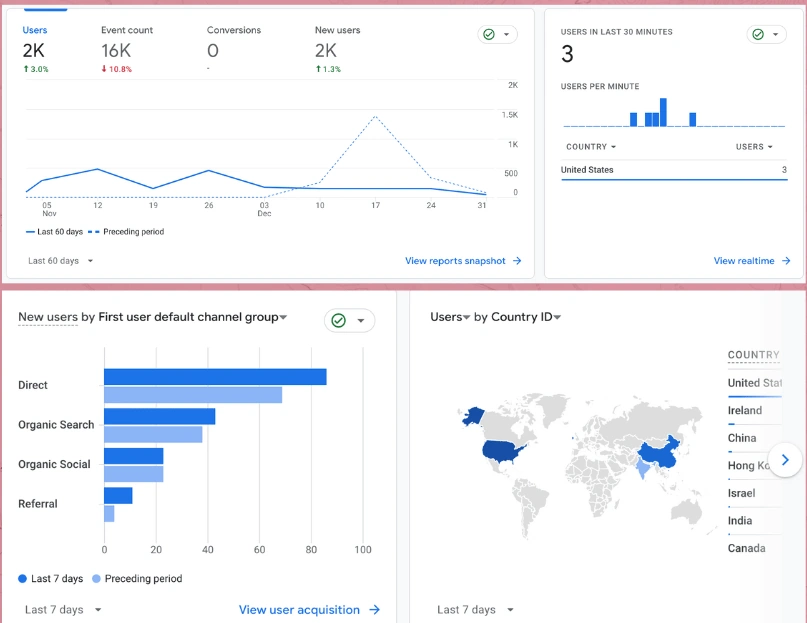Click the arrow icon beside View reports snapshot
Viewport: 807px width, 623px height.
pos(517,261)
